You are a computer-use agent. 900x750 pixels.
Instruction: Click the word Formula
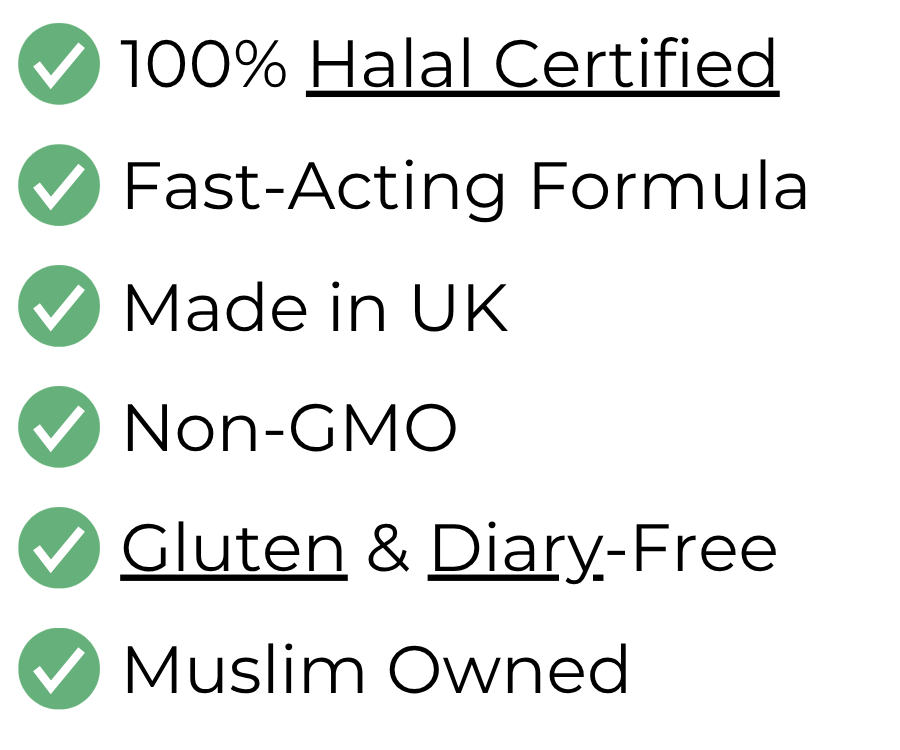[670, 185]
